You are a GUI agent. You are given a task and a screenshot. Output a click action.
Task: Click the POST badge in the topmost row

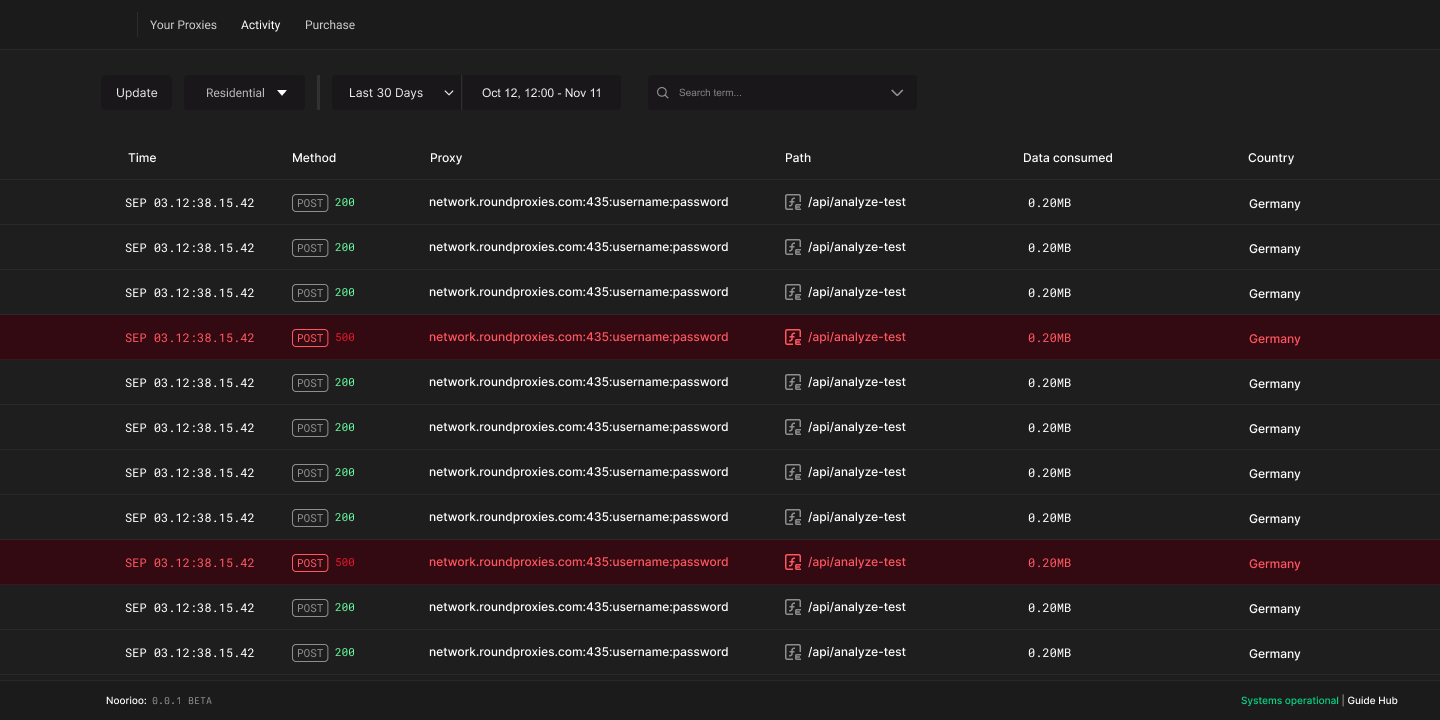310,203
